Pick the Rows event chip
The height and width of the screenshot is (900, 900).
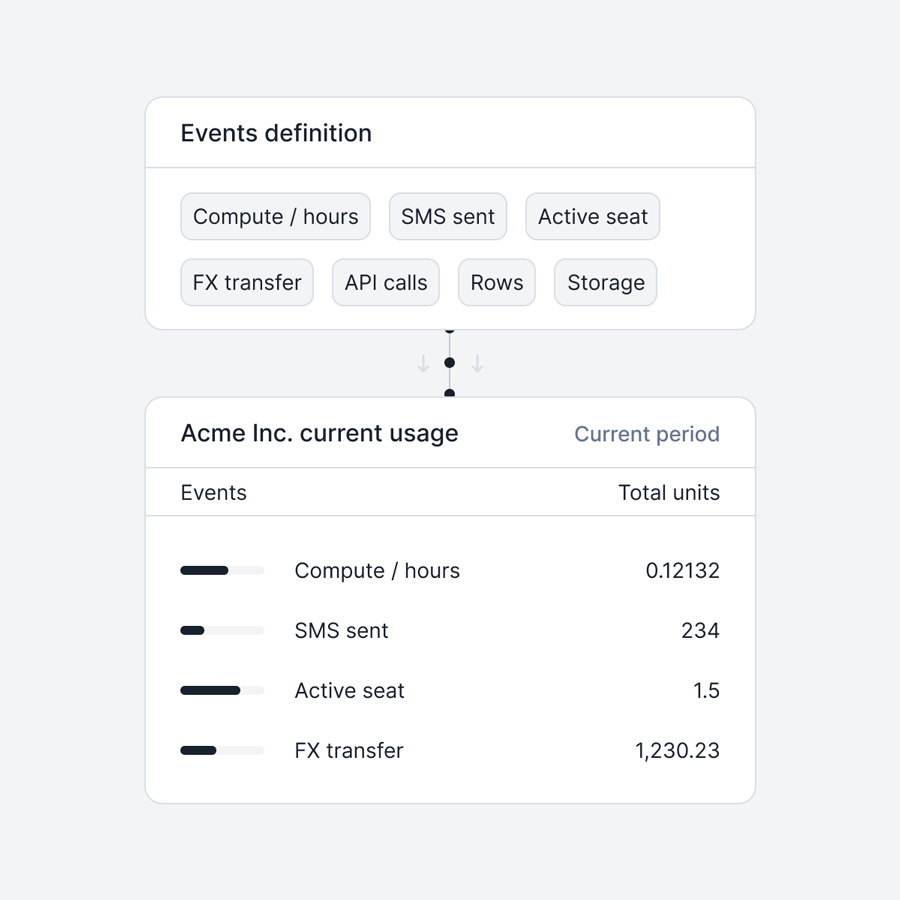tap(497, 283)
